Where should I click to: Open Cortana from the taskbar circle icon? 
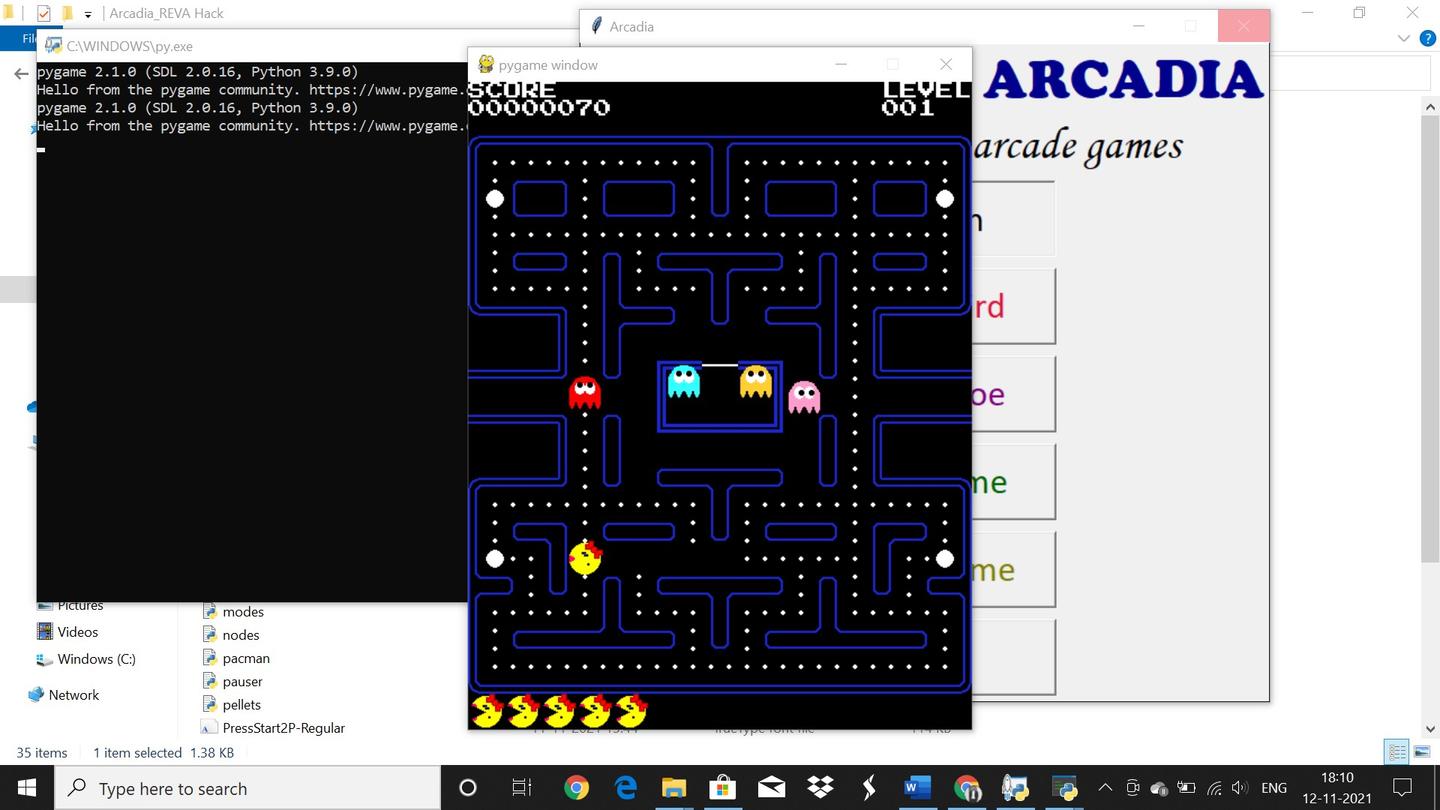click(467, 788)
